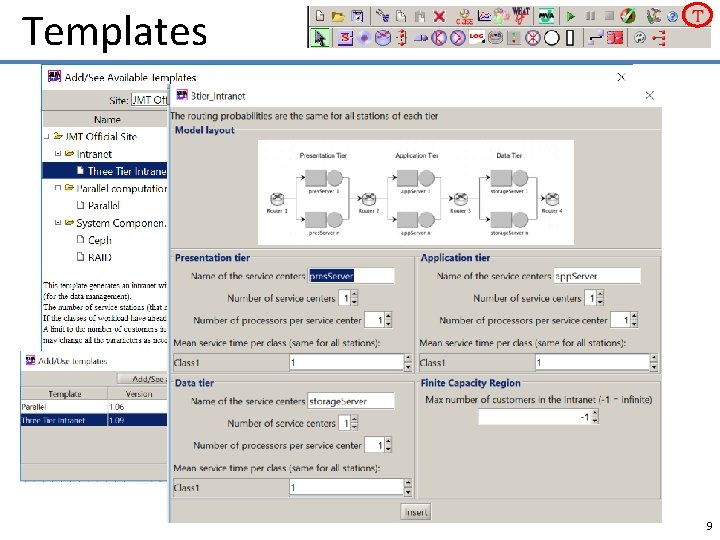Insert a Source station icon
Viewport: 720px width, 540px height.
click(345, 38)
